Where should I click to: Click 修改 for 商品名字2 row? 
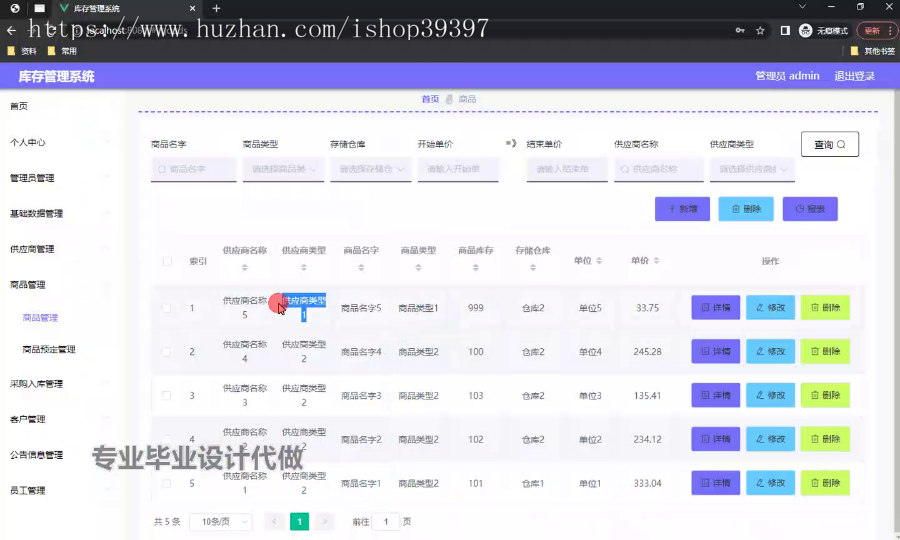(x=770, y=439)
